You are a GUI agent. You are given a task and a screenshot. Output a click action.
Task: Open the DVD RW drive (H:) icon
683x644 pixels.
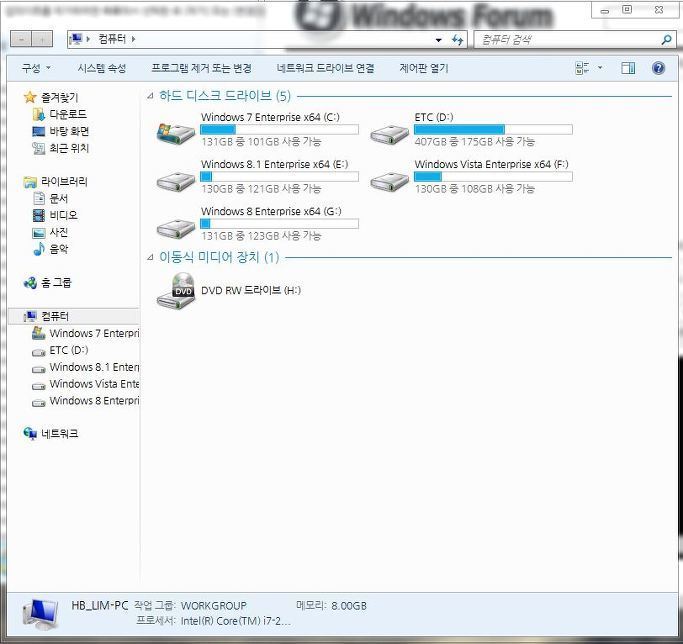click(x=176, y=291)
